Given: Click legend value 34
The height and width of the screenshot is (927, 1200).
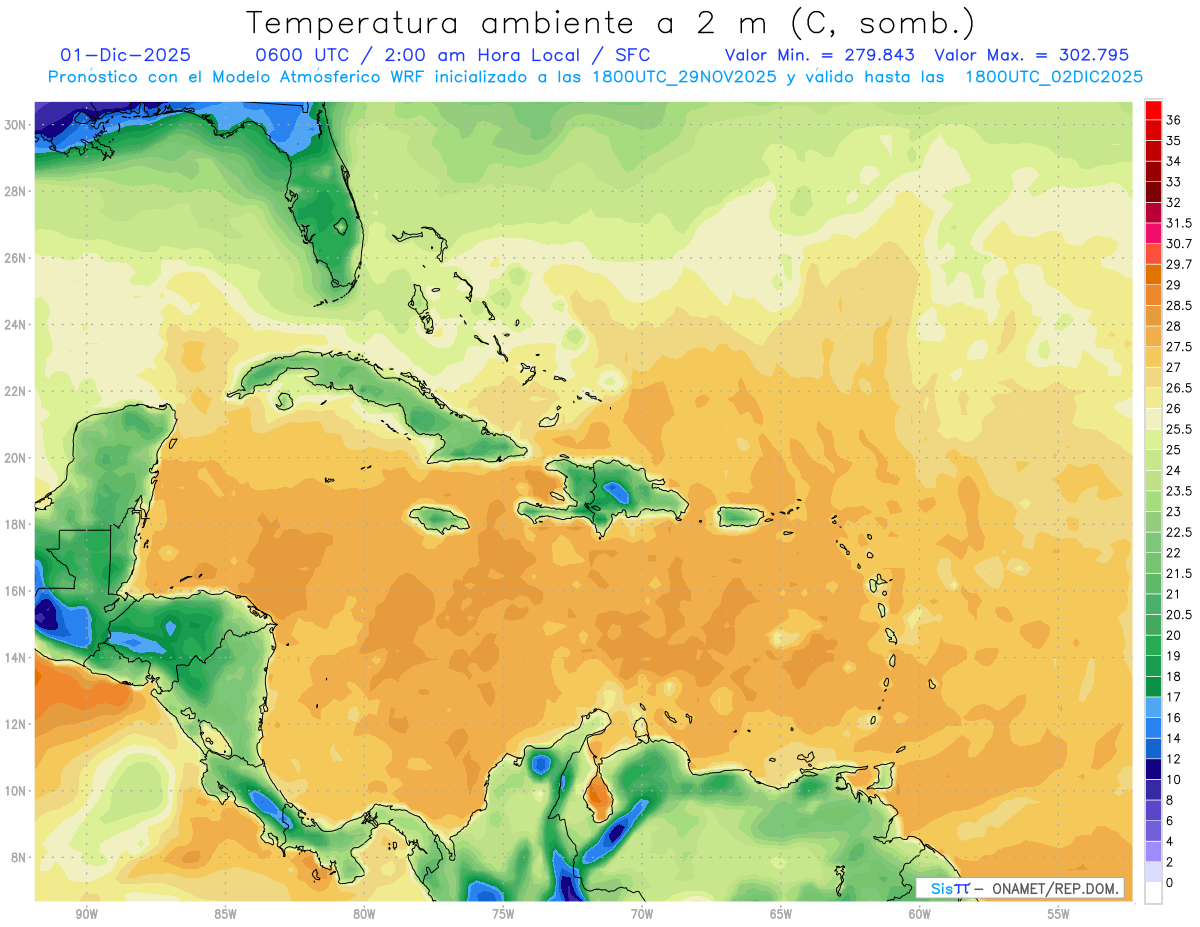Looking at the screenshot, I should point(1173,161).
